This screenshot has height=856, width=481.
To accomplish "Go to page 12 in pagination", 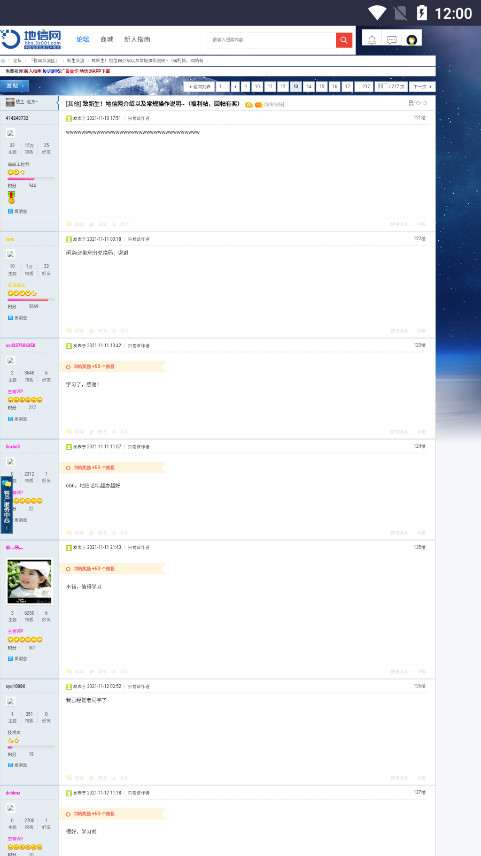I will (x=282, y=86).
